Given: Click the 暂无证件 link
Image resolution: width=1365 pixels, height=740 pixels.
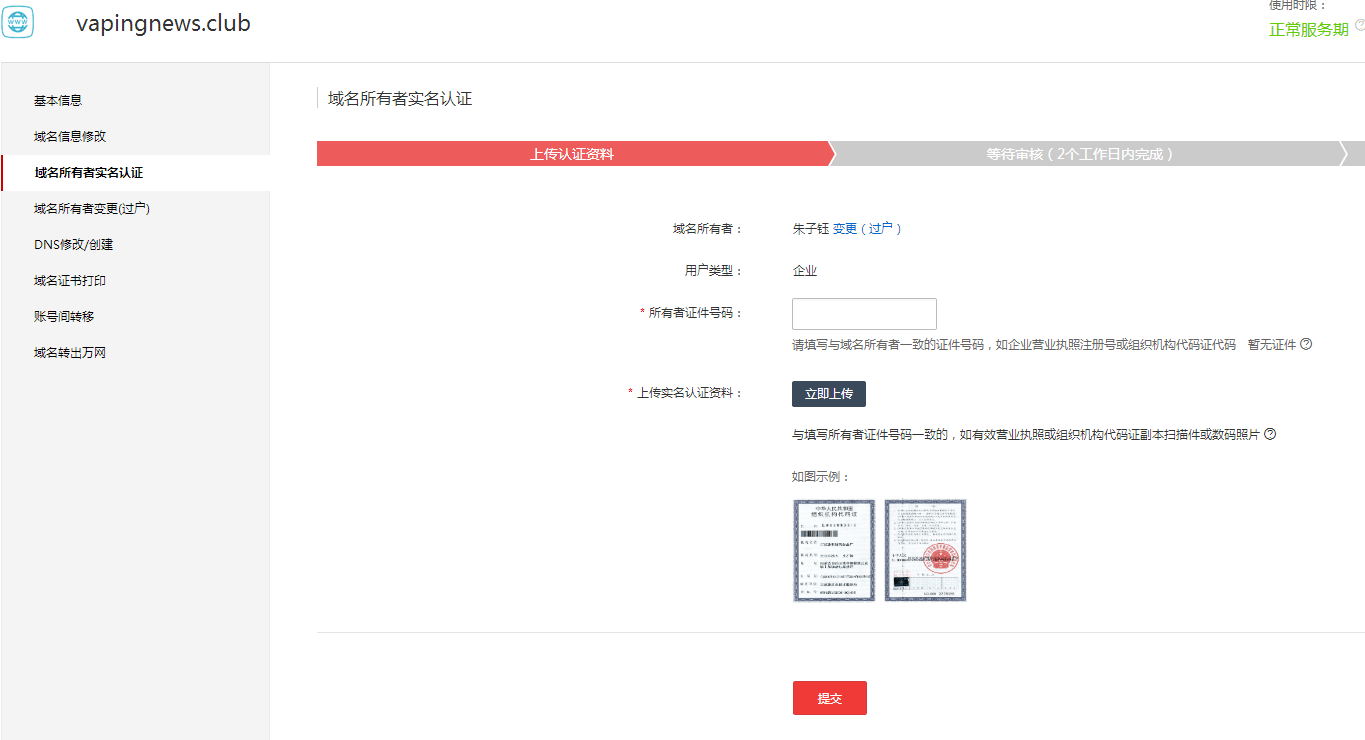Looking at the screenshot, I should 1271,345.
